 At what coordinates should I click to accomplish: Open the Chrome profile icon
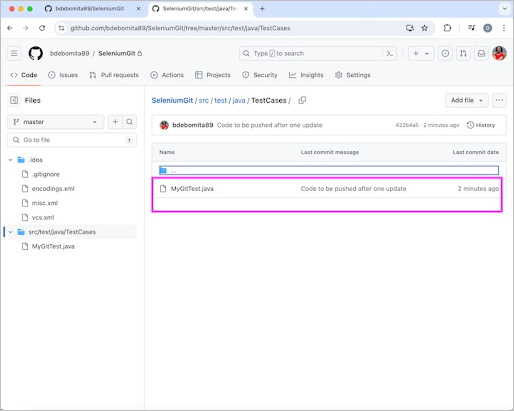pyautogui.click(x=488, y=28)
